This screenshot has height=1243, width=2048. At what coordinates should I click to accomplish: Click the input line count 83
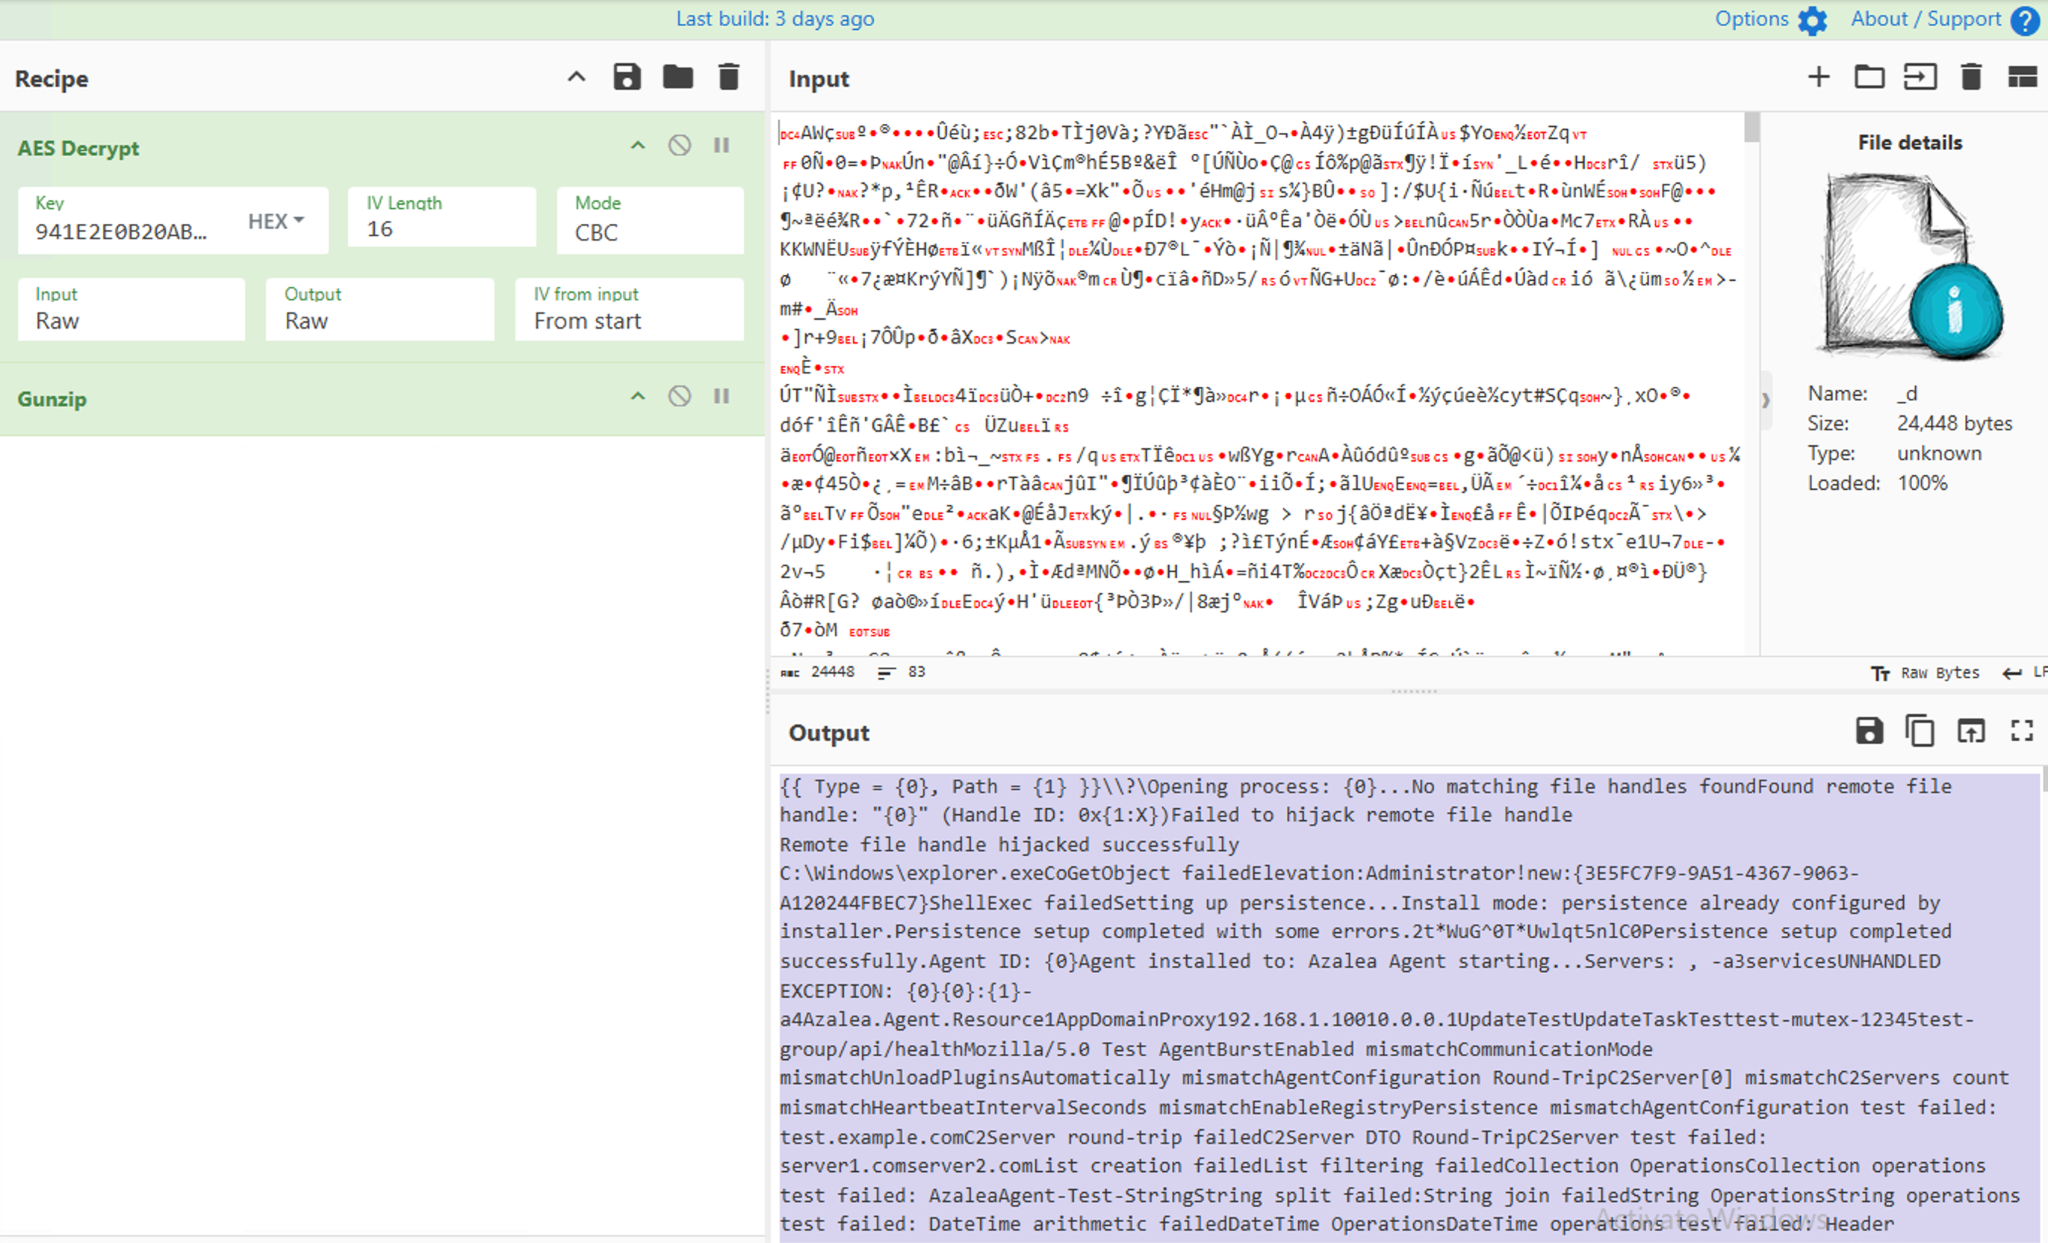[x=916, y=672]
